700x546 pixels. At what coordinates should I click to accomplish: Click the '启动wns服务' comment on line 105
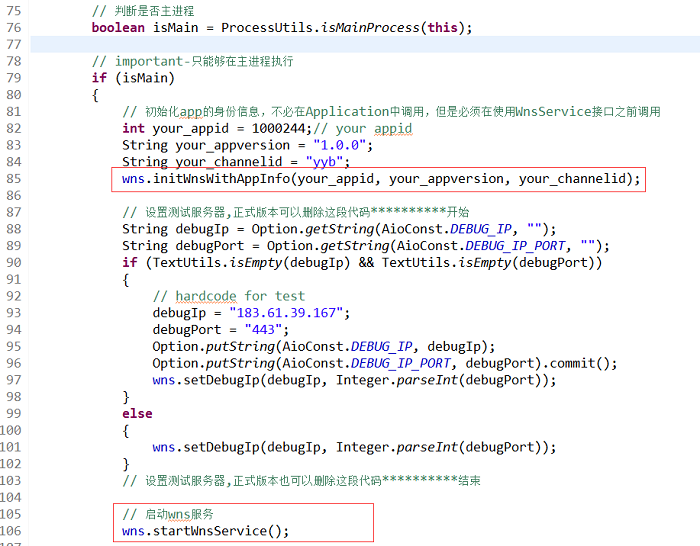[168, 514]
